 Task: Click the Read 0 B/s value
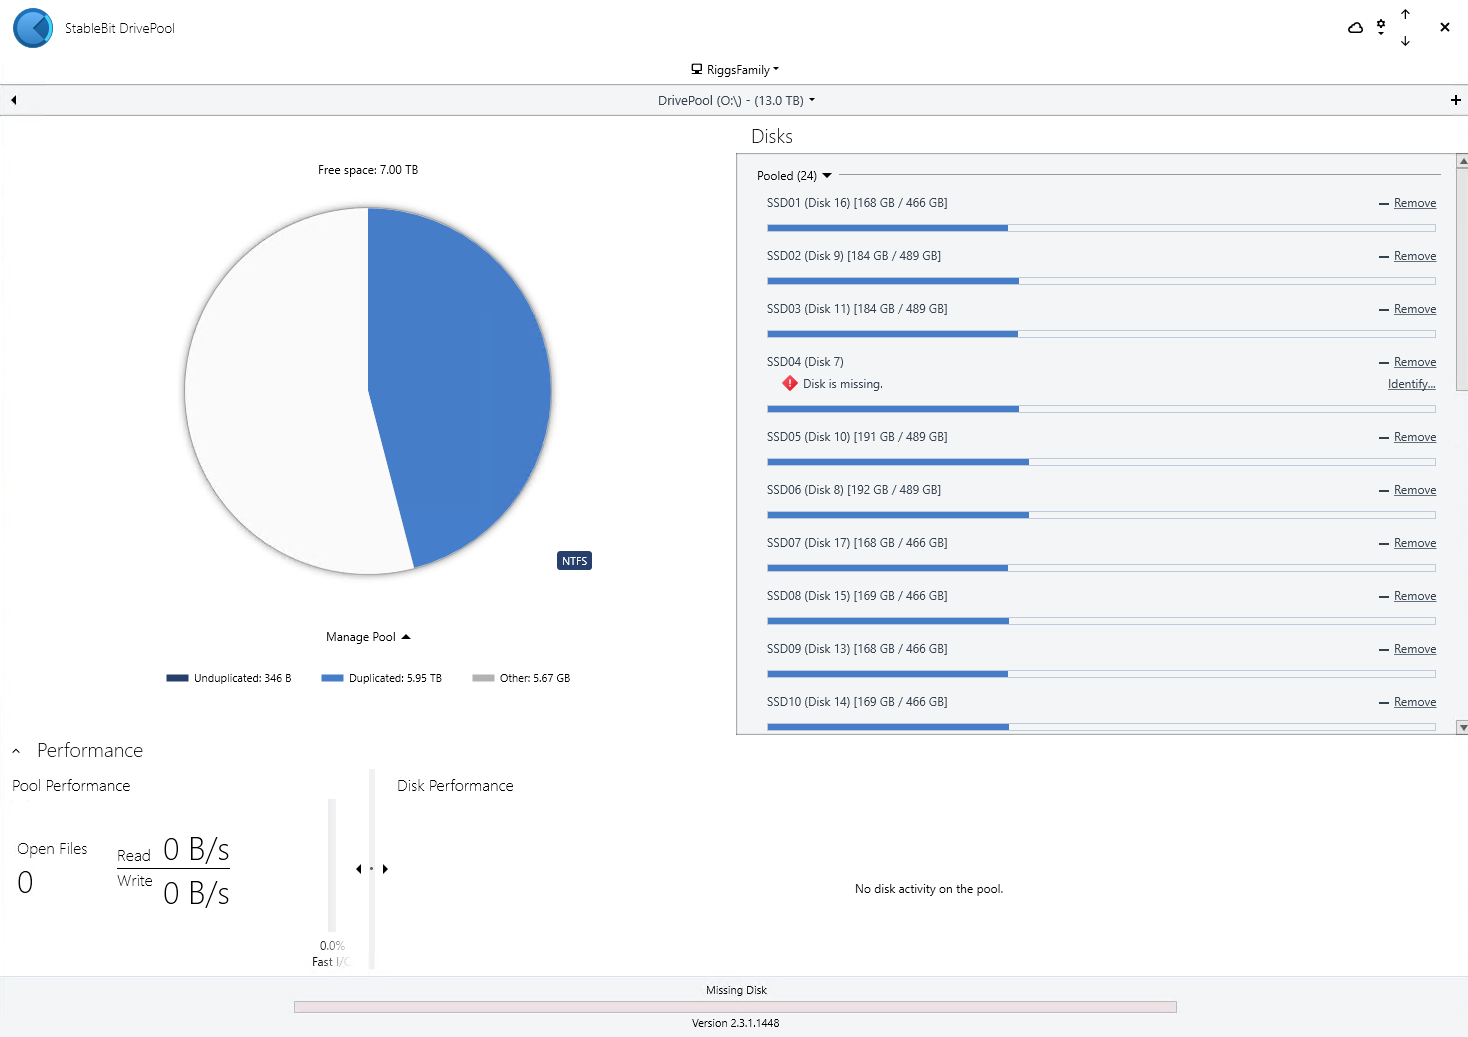(196, 850)
